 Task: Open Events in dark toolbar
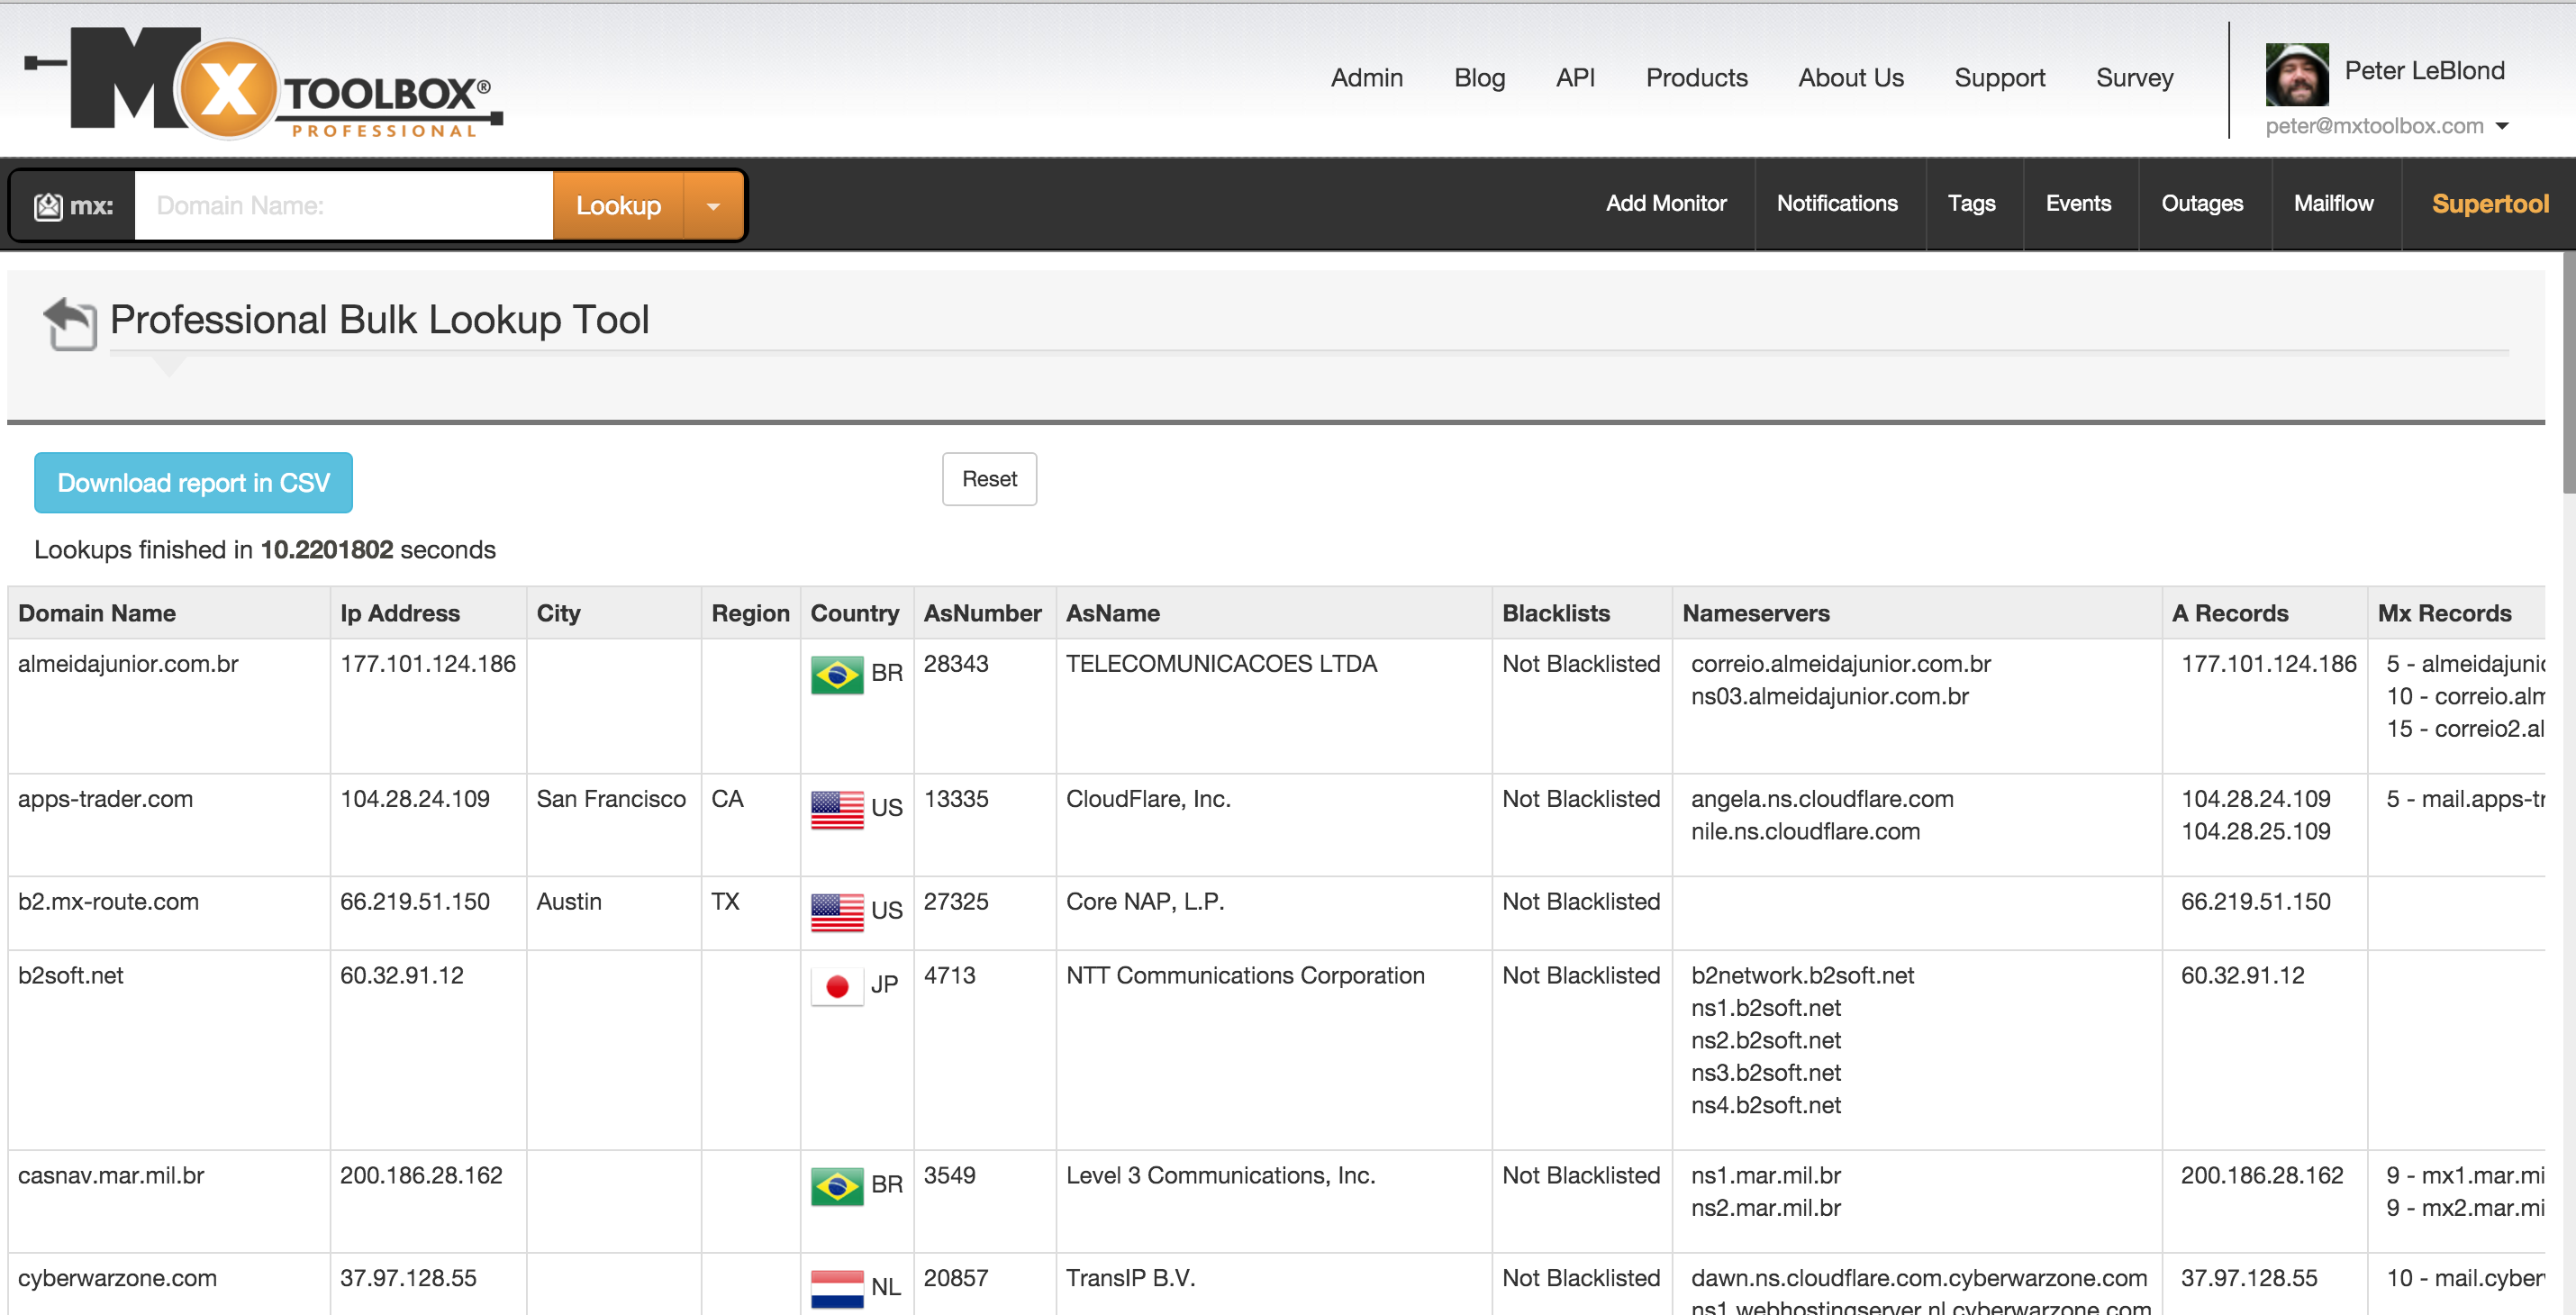pyautogui.click(x=2078, y=204)
